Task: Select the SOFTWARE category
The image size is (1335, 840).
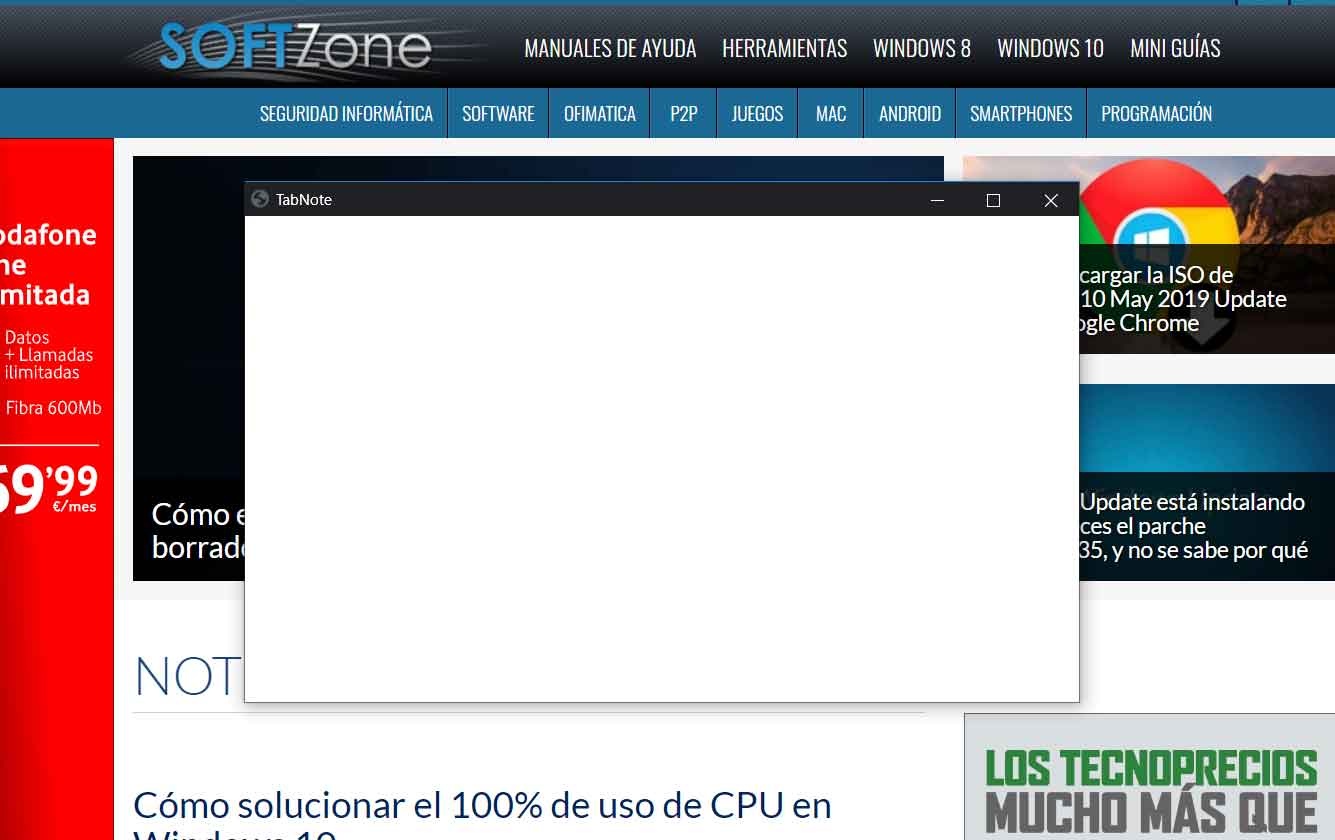Action: point(498,113)
